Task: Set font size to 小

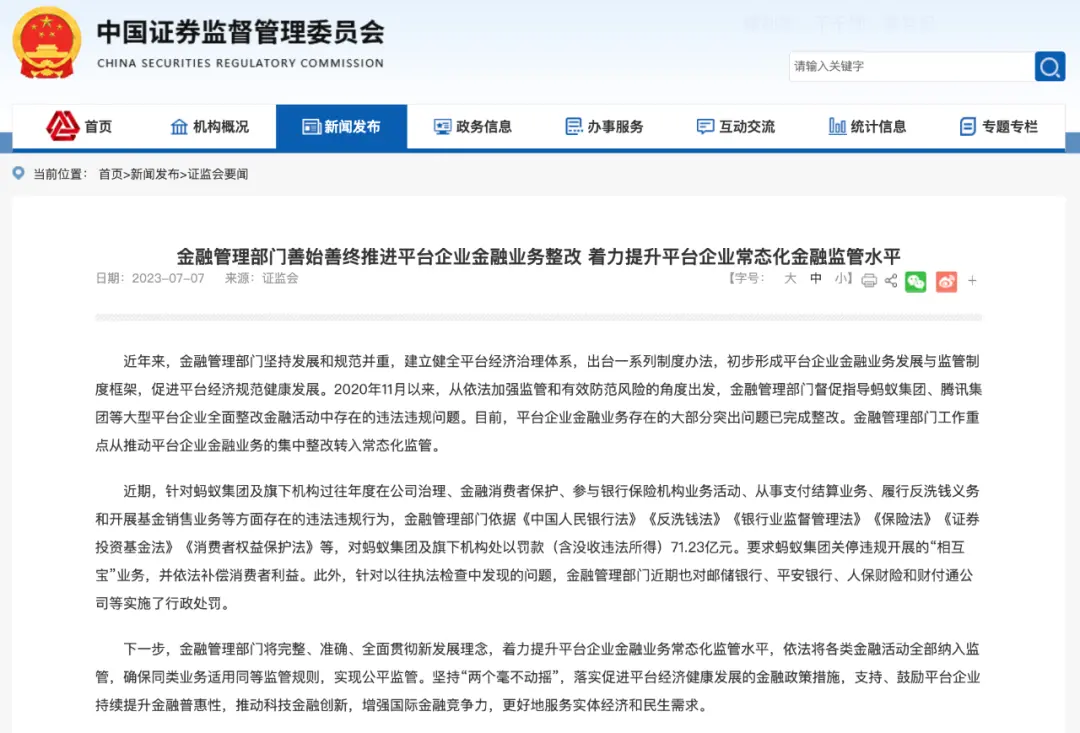Action: click(x=841, y=278)
